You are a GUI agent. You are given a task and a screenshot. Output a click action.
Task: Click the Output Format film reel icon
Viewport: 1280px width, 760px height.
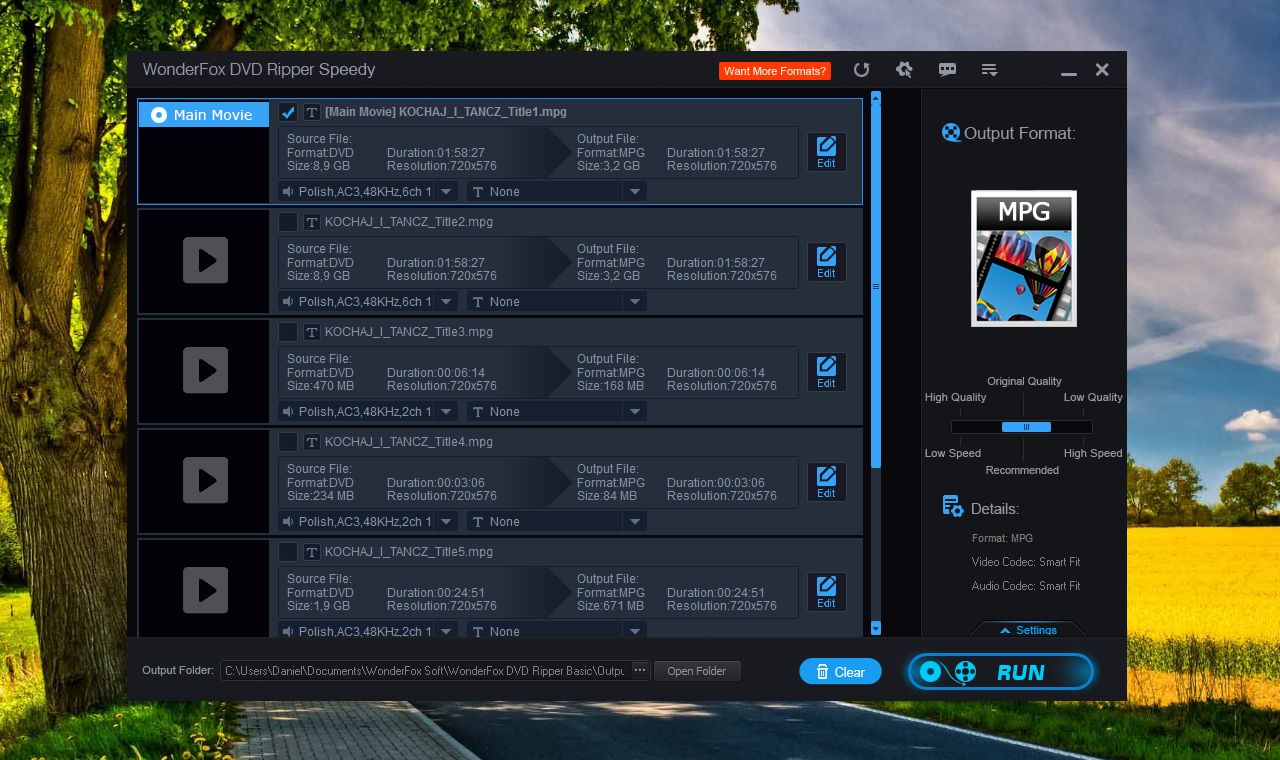click(951, 132)
